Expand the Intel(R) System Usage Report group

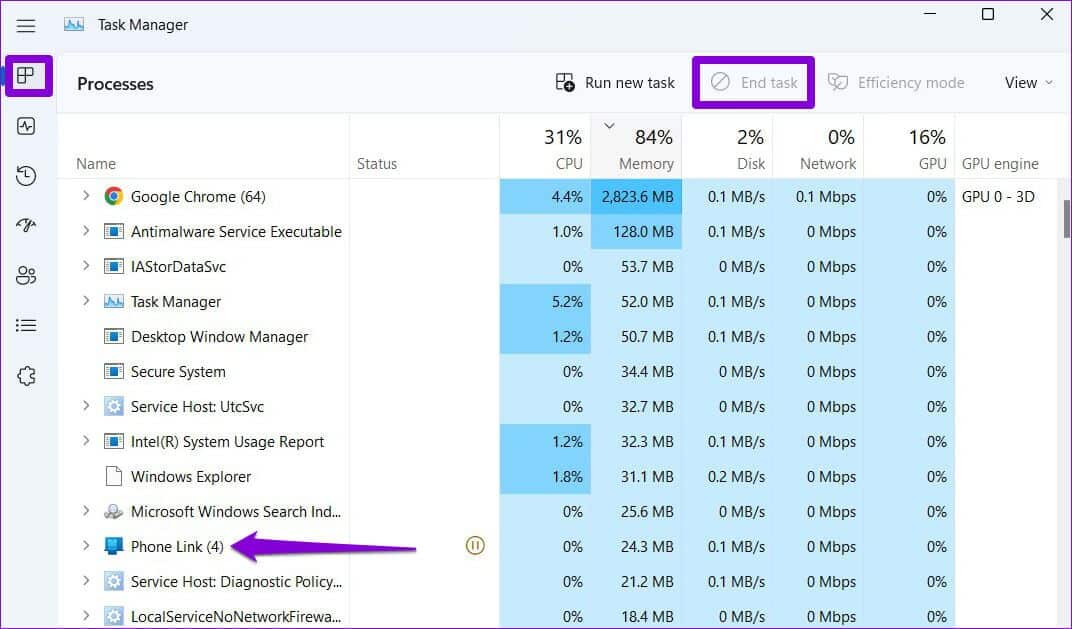tap(86, 441)
